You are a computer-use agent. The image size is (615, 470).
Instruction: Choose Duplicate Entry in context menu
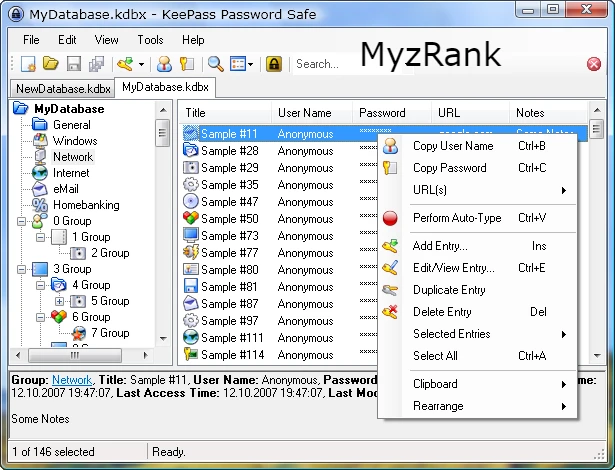[477, 290]
